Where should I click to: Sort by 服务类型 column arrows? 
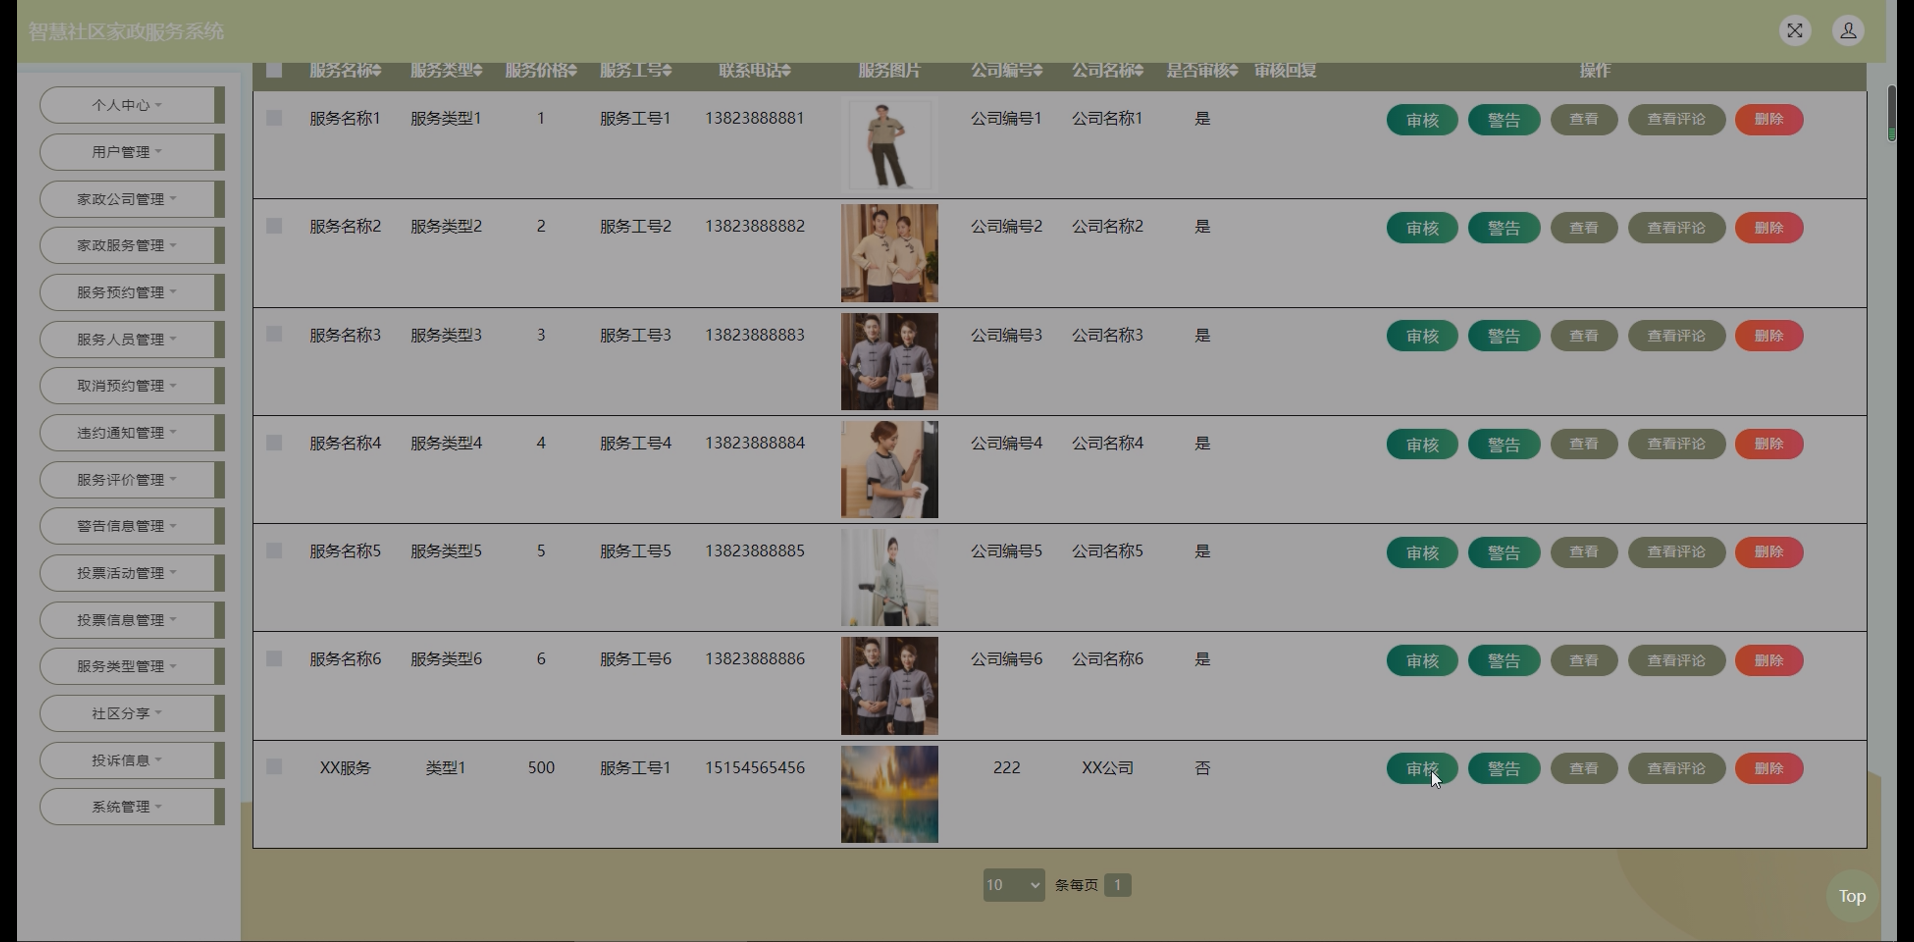[478, 70]
